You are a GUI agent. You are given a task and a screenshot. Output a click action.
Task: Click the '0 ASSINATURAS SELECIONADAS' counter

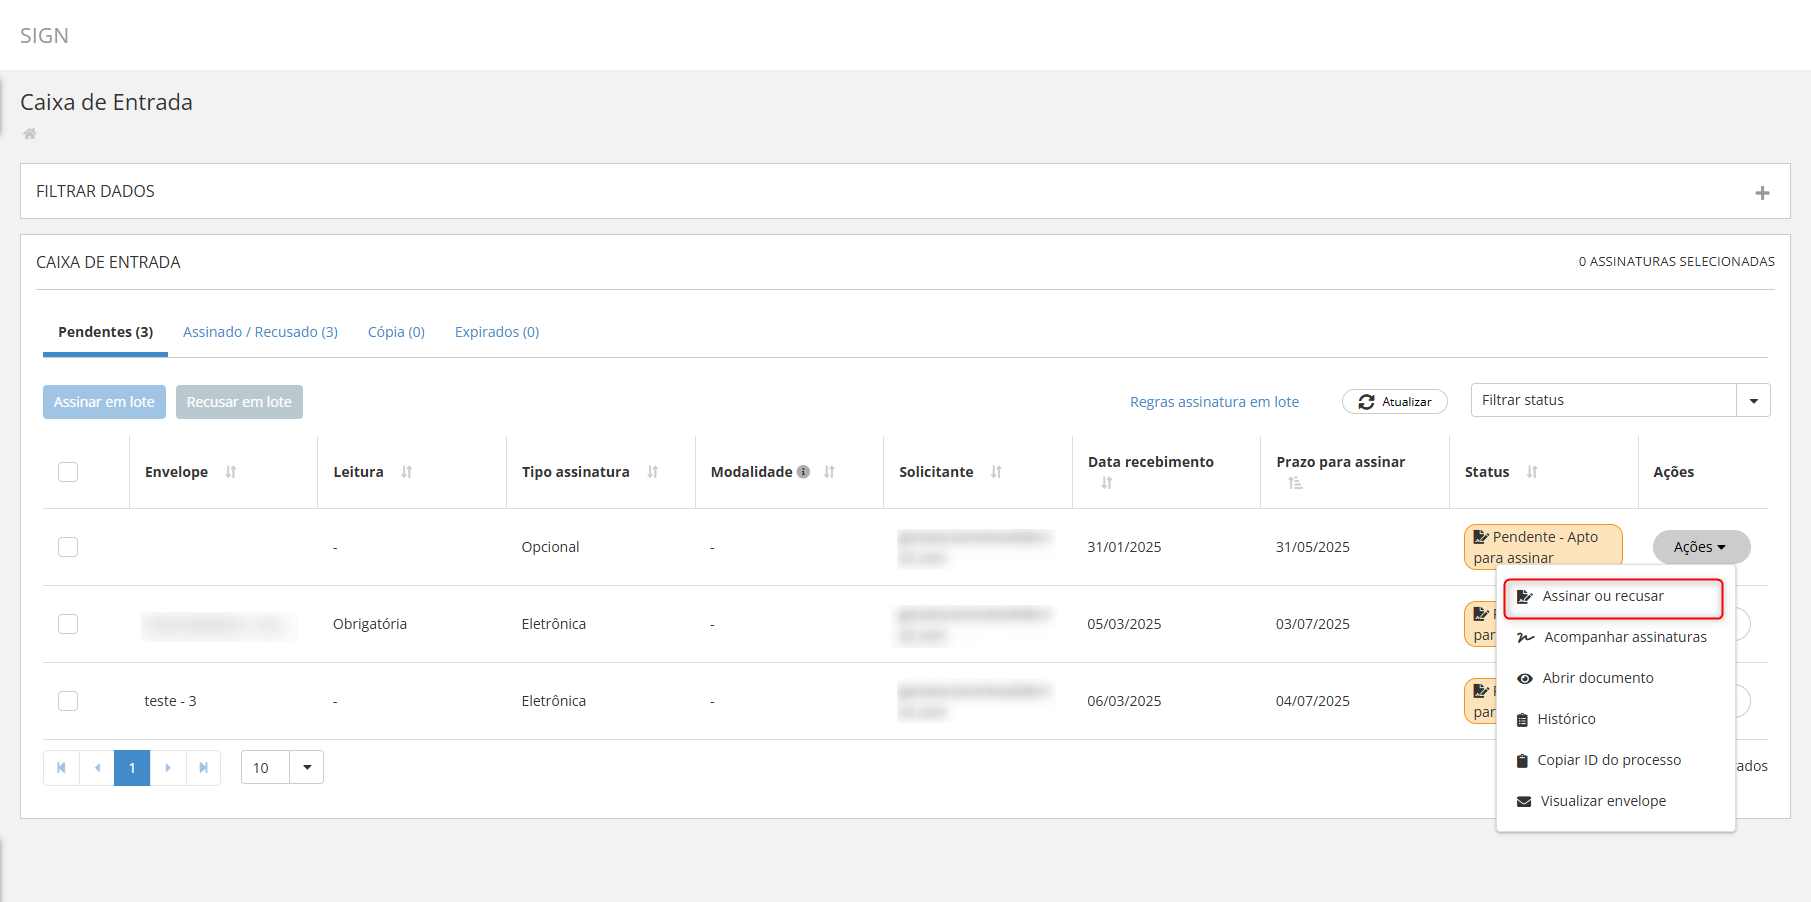[x=1677, y=262]
